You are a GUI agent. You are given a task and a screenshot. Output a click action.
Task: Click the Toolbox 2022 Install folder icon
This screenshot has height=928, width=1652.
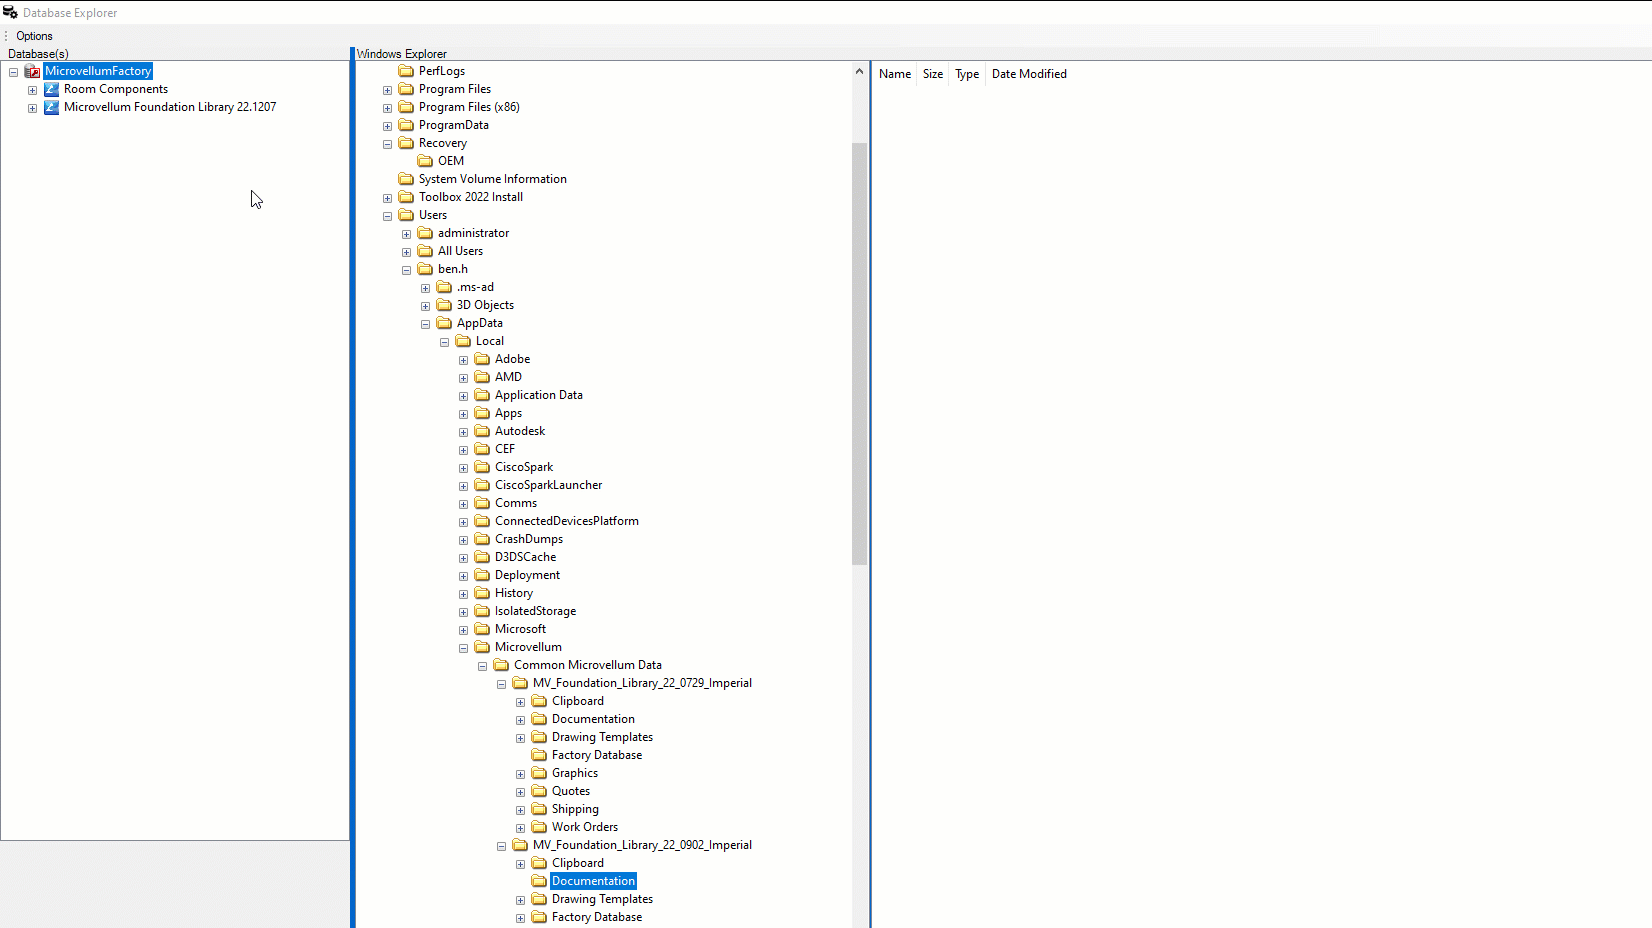pyautogui.click(x=406, y=197)
